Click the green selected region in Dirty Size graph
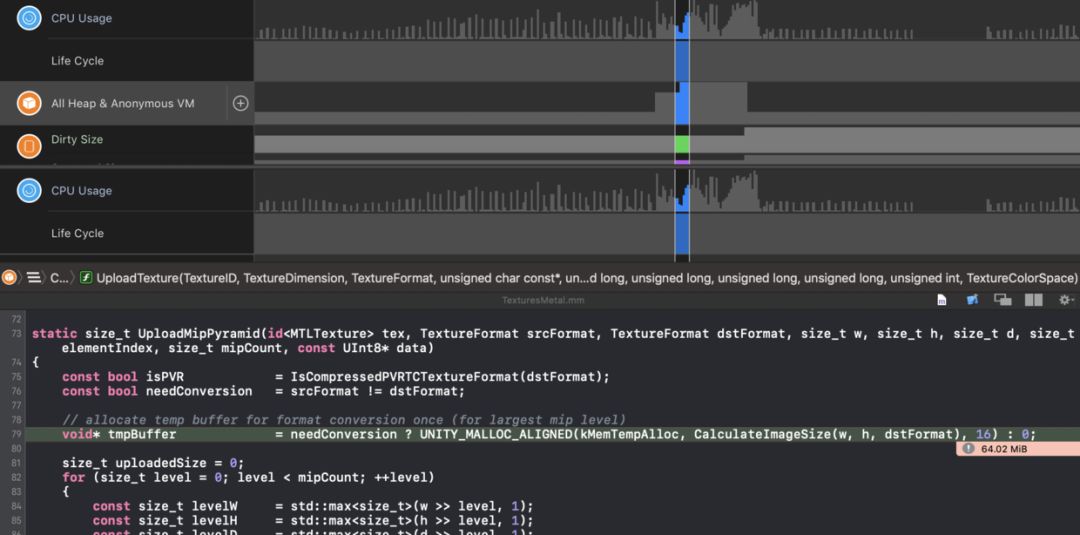 pyautogui.click(x=682, y=145)
